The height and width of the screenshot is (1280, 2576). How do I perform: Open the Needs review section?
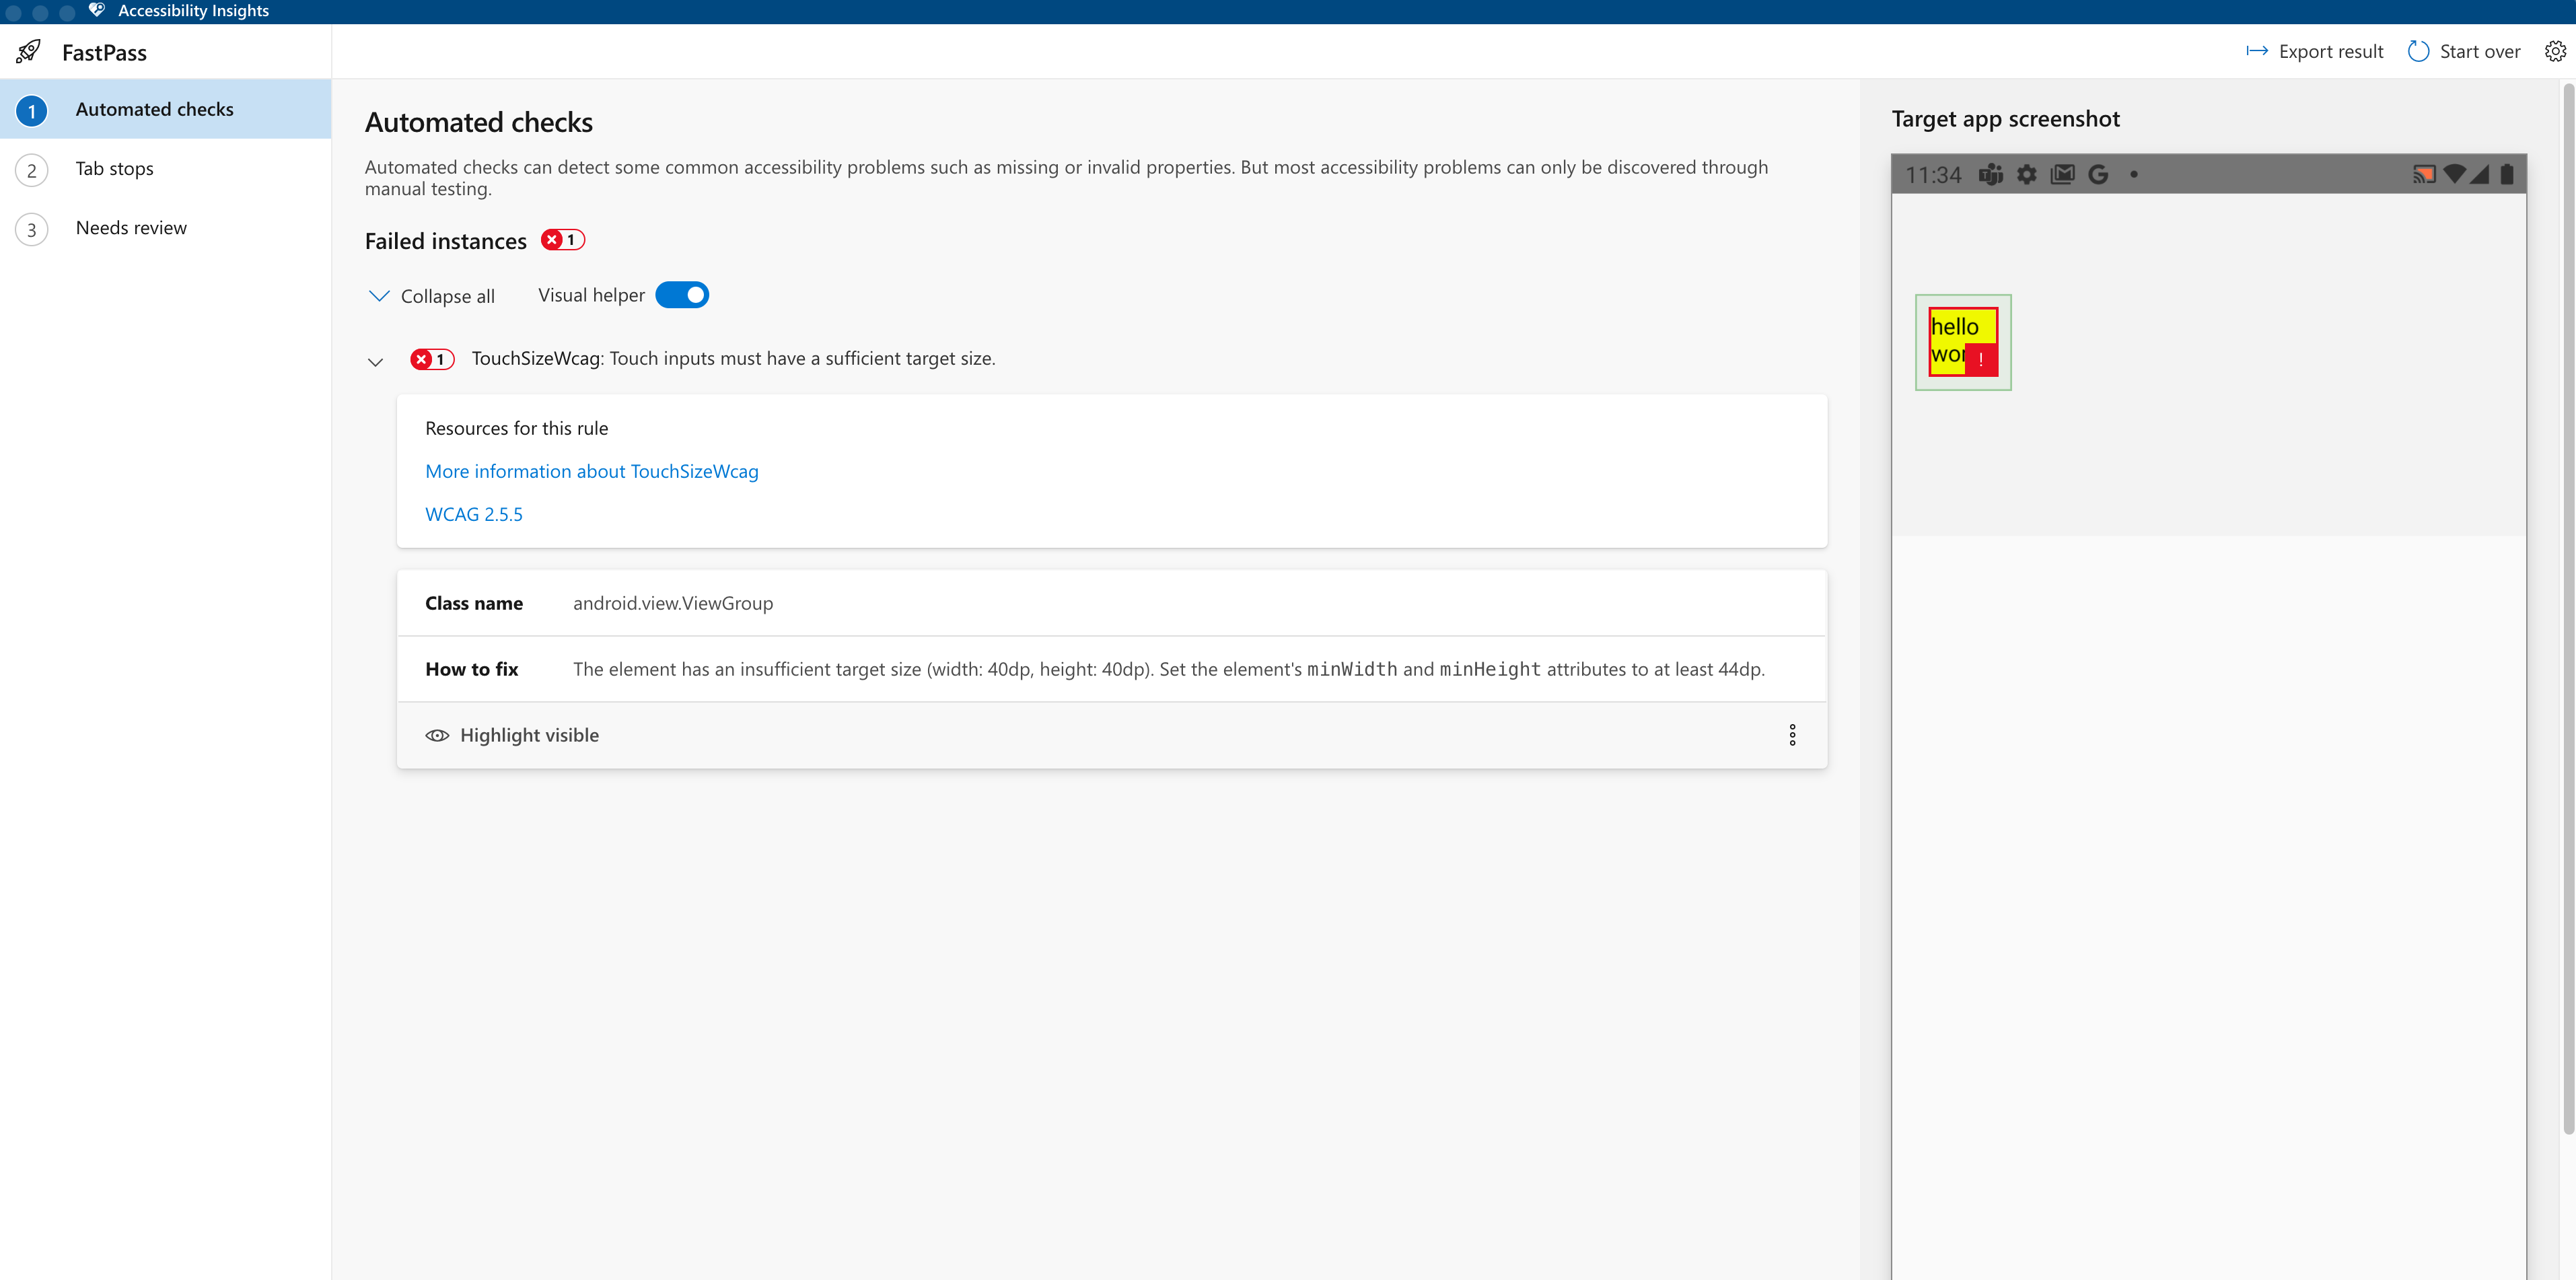tap(131, 227)
